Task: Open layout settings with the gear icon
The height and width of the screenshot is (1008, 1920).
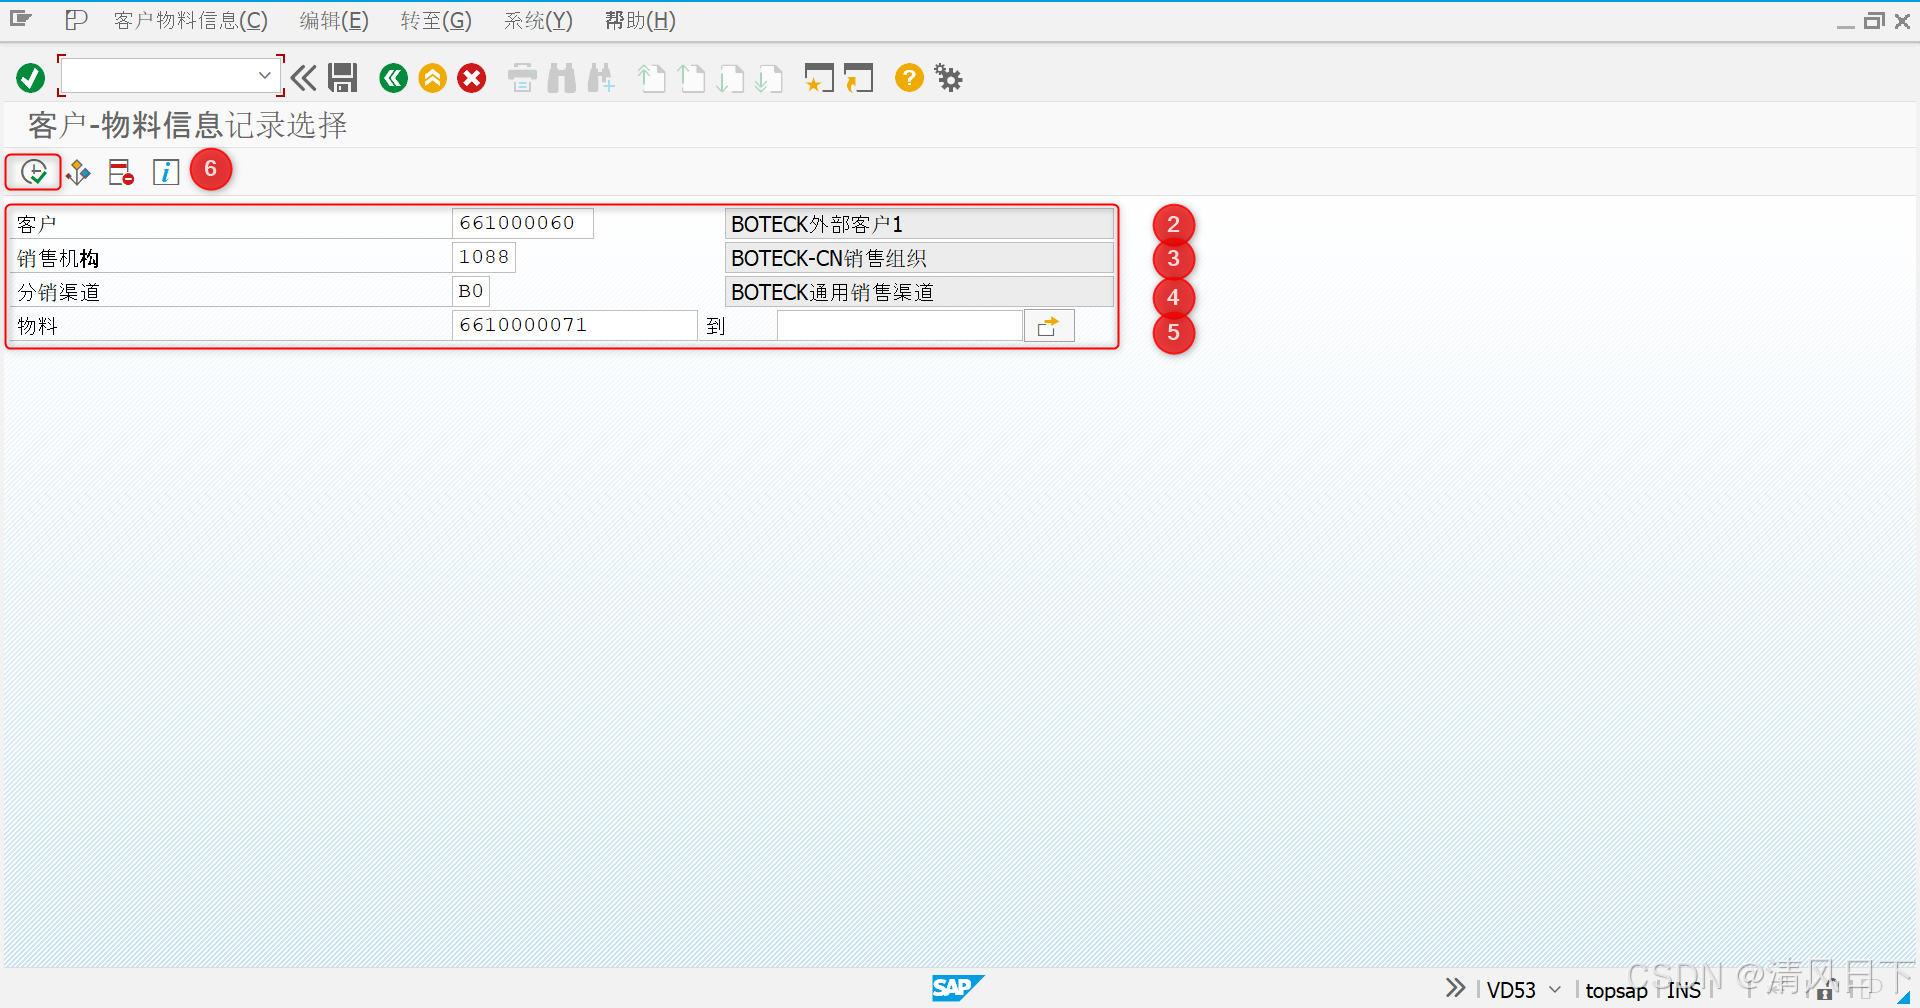Action: pos(947,77)
